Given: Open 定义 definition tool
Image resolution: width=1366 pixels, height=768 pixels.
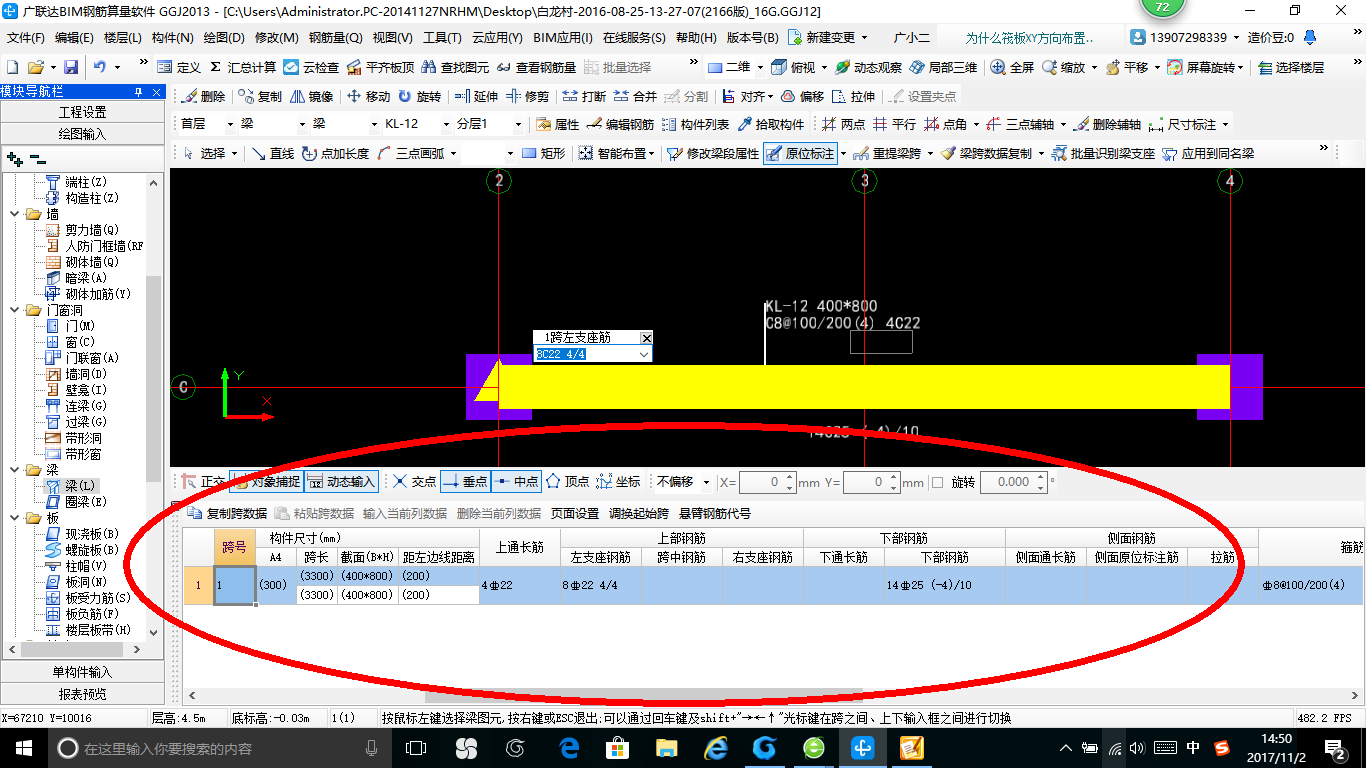Looking at the screenshot, I should 179,67.
